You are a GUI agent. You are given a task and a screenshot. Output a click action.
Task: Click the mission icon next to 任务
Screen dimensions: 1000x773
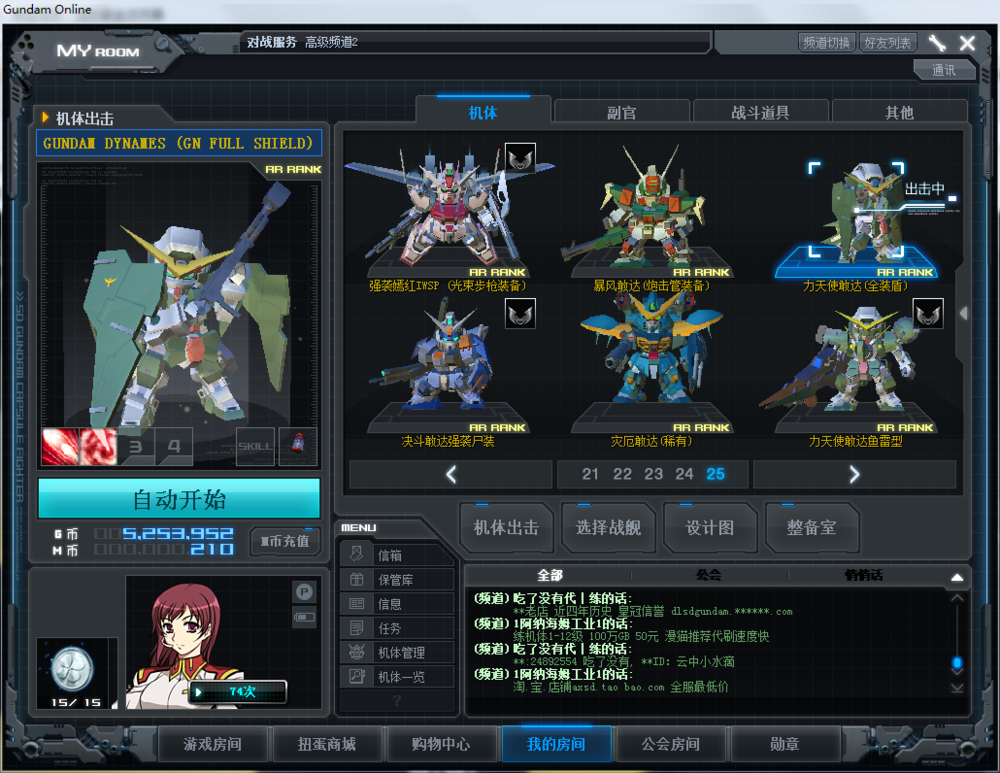click(x=357, y=628)
